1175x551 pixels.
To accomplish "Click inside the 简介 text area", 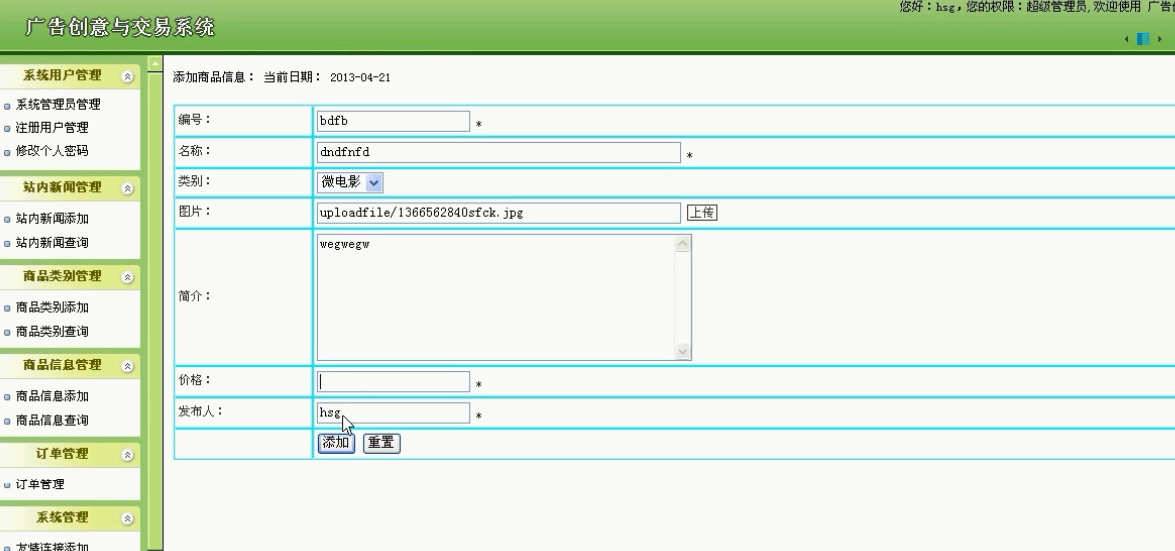I will click(495, 298).
